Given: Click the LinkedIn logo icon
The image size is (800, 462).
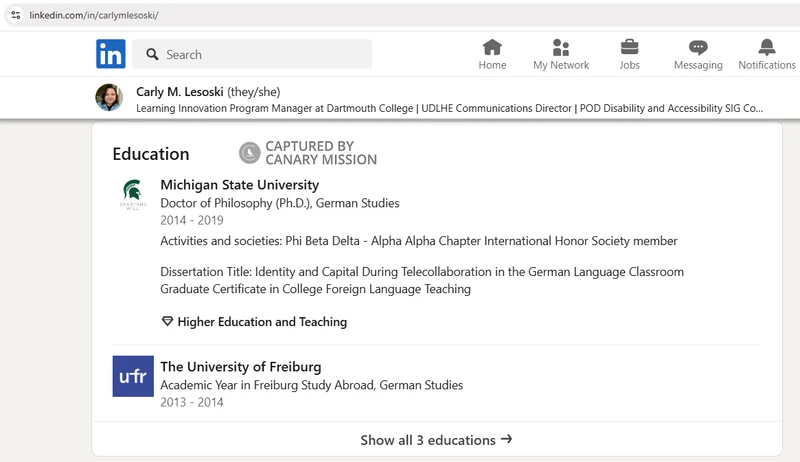Looking at the screenshot, I should [x=111, y=54].
